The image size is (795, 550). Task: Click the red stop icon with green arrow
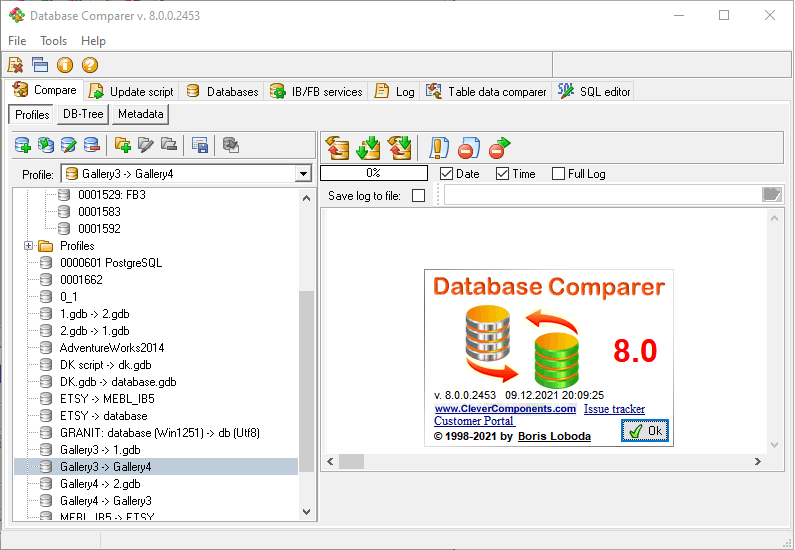pyautogui.click(x=499, y=148)
